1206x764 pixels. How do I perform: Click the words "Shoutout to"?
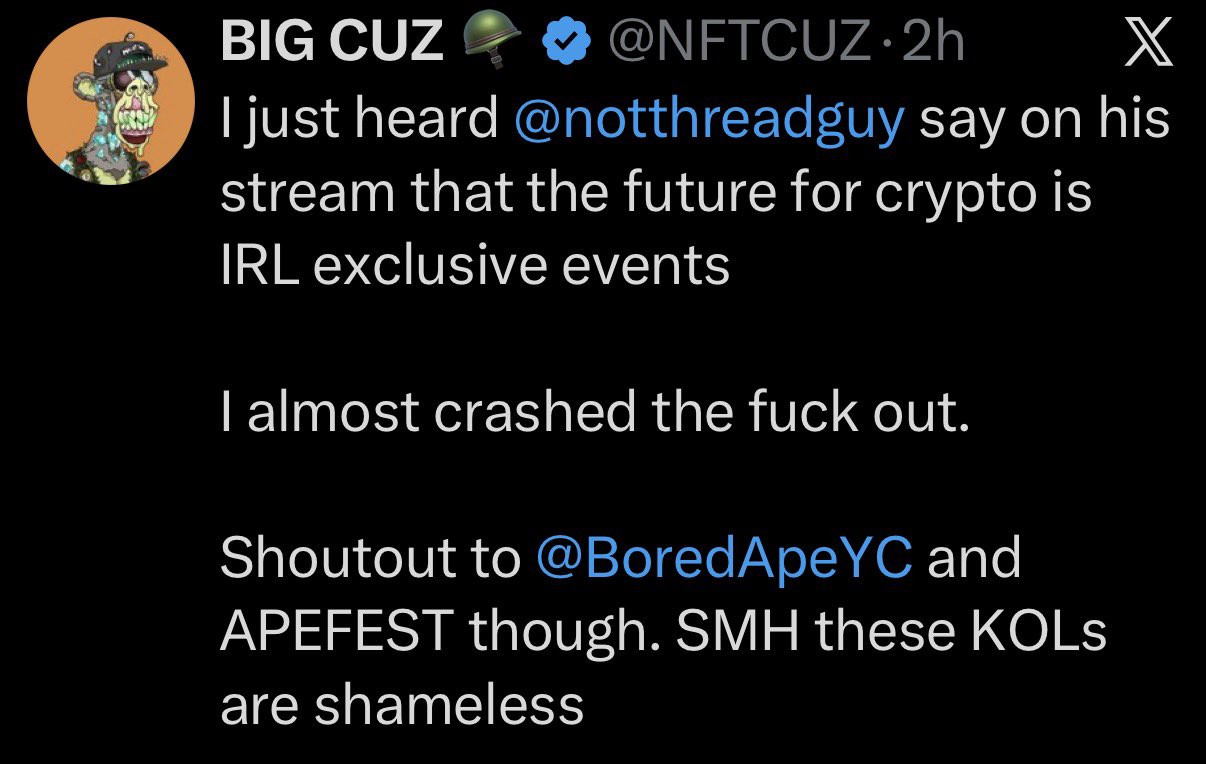(x=370, y=557)
